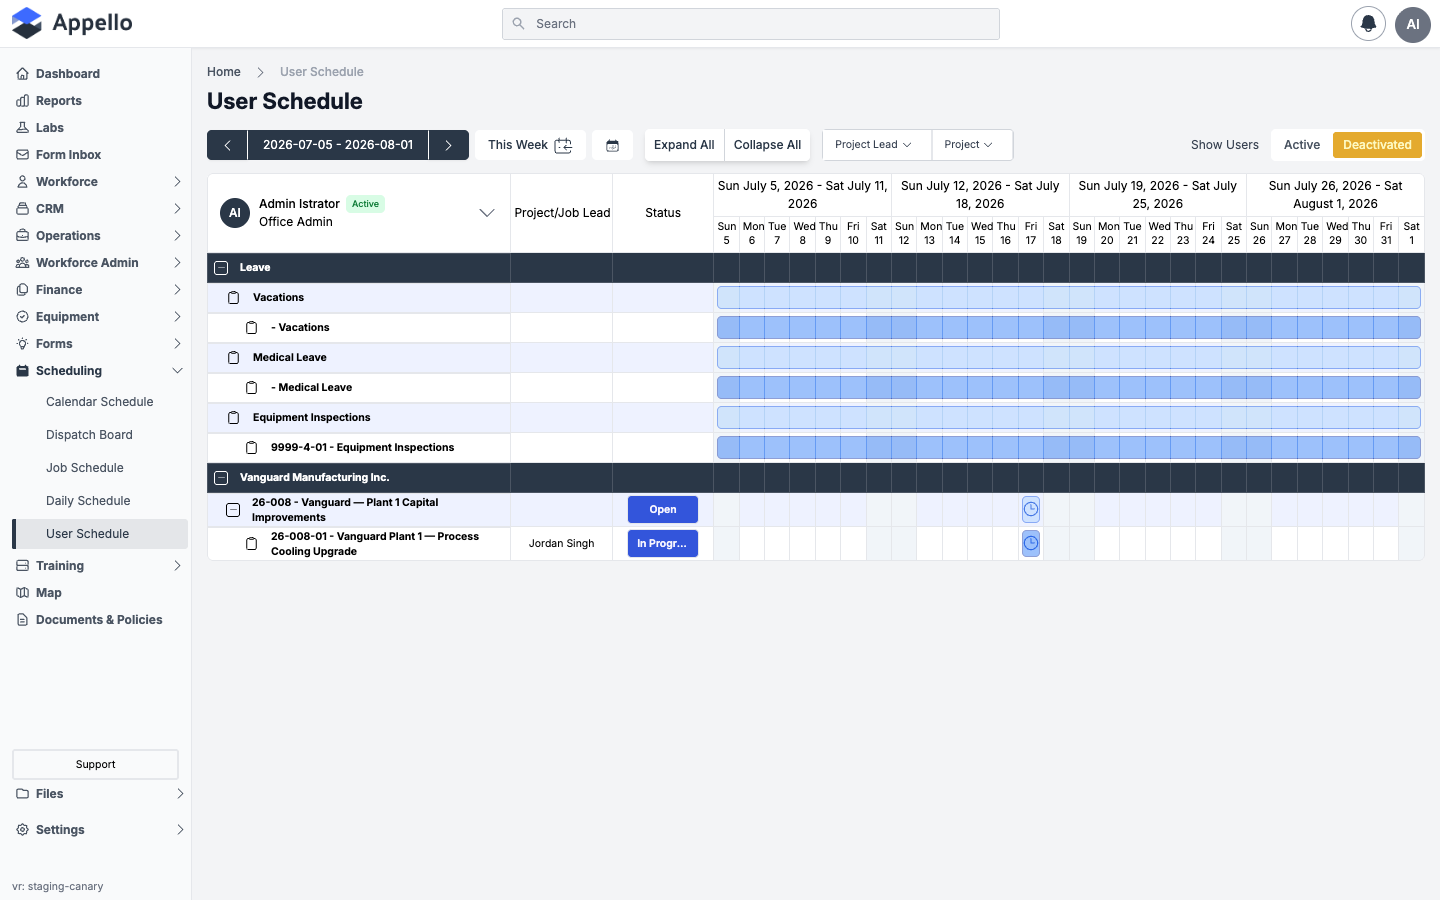The height and width of the screenshot is (918, 1440).
Task: Click clock marker in Plant 1 Capital Improvements row
Action: pyautogui.click(x=1031, y=509)
